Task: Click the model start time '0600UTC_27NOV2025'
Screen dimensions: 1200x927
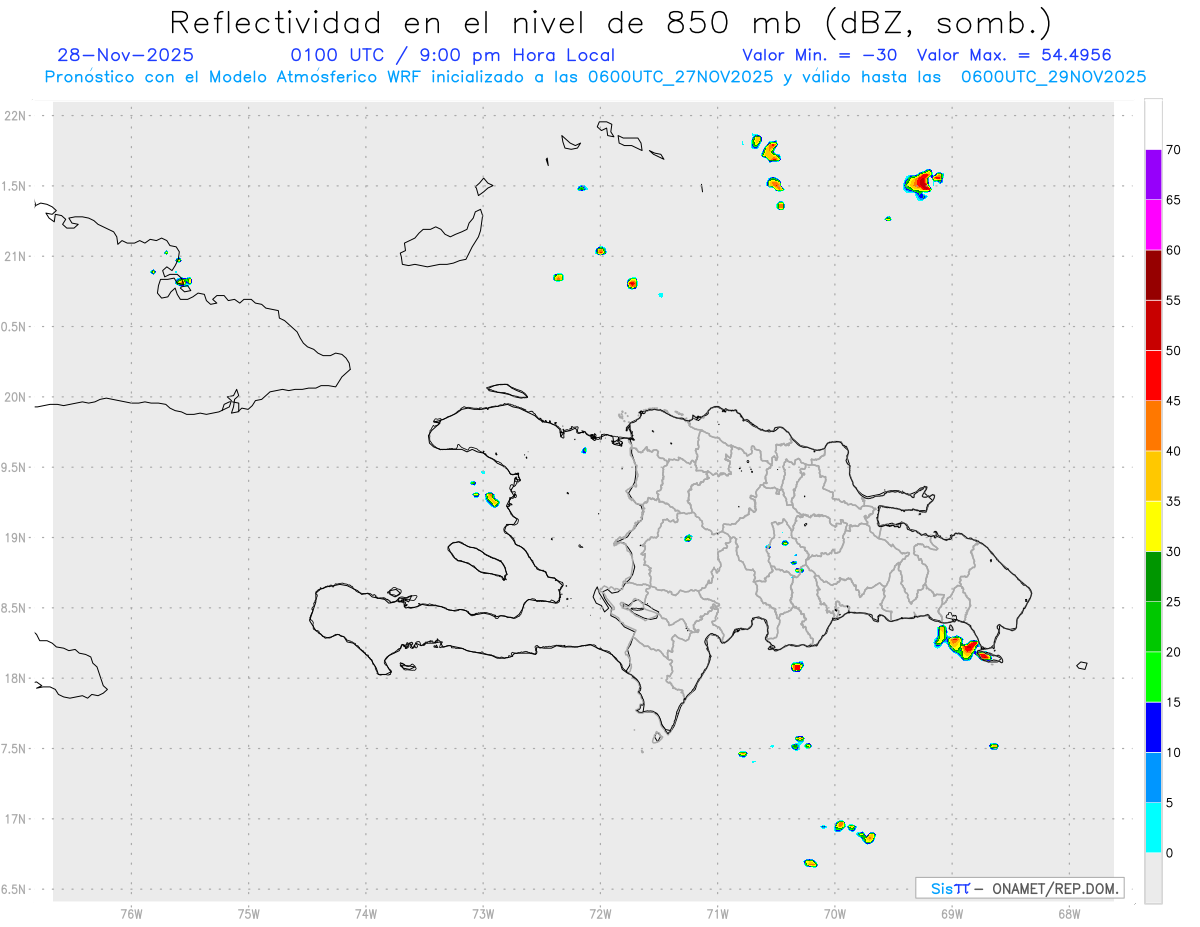Action: point(681,77)
